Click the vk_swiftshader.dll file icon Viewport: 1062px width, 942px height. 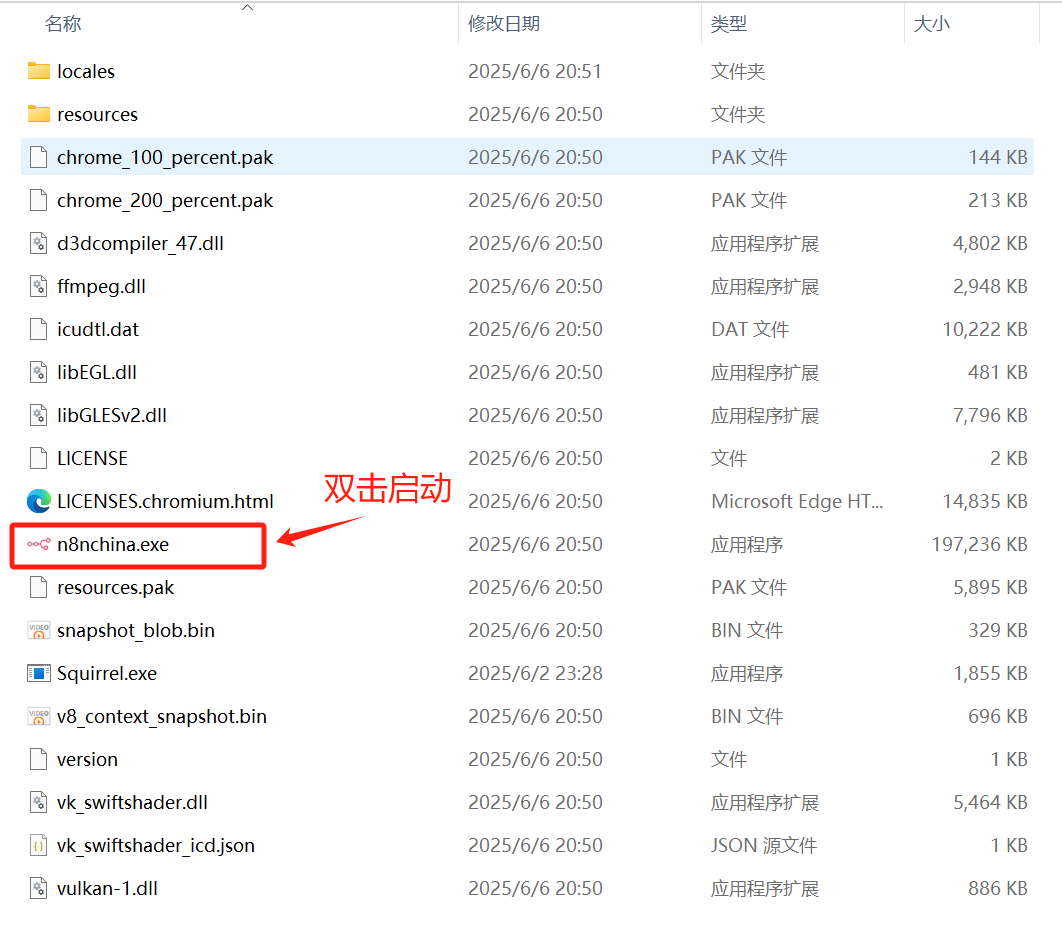[39, 802]
